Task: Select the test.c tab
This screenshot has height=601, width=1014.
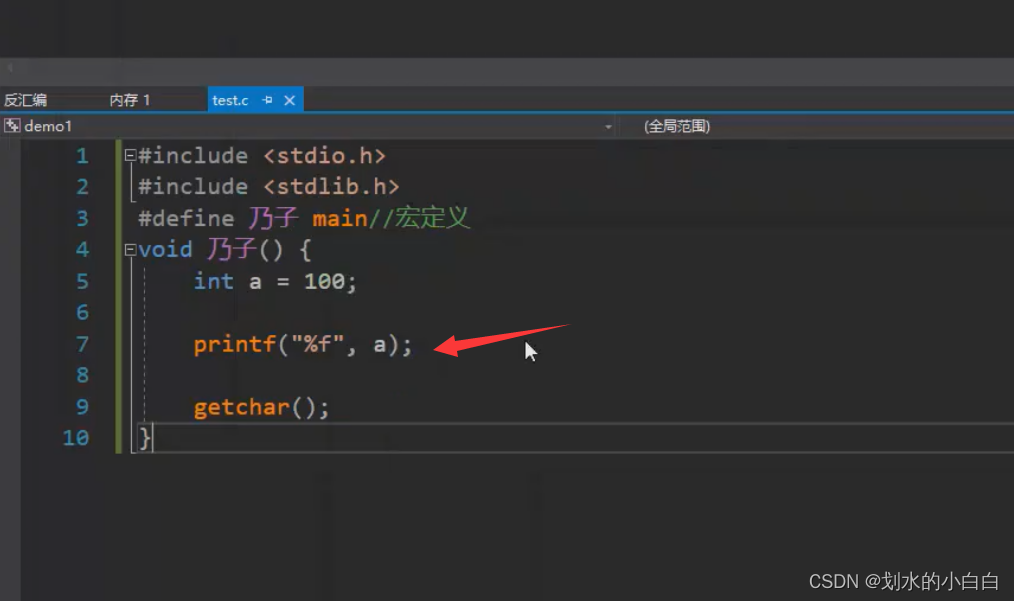Action: click(x=230, y=100)
